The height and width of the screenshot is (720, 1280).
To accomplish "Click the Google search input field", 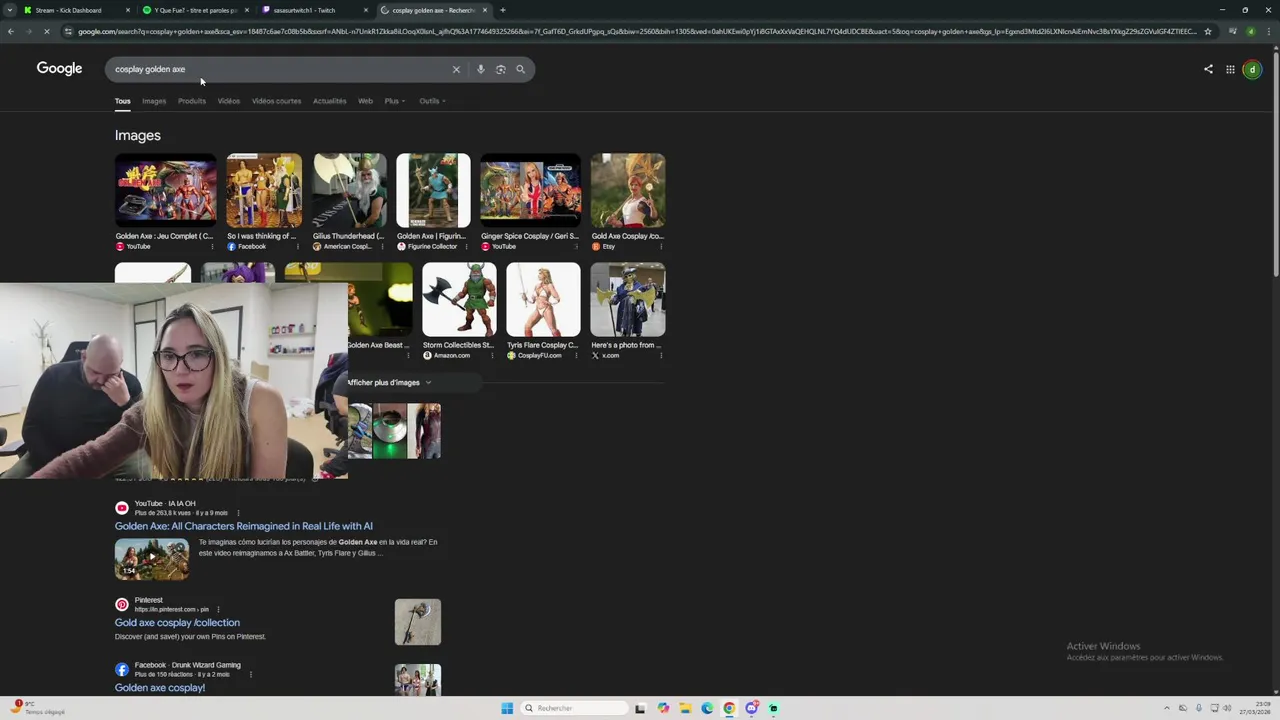I will click(280, 69).
